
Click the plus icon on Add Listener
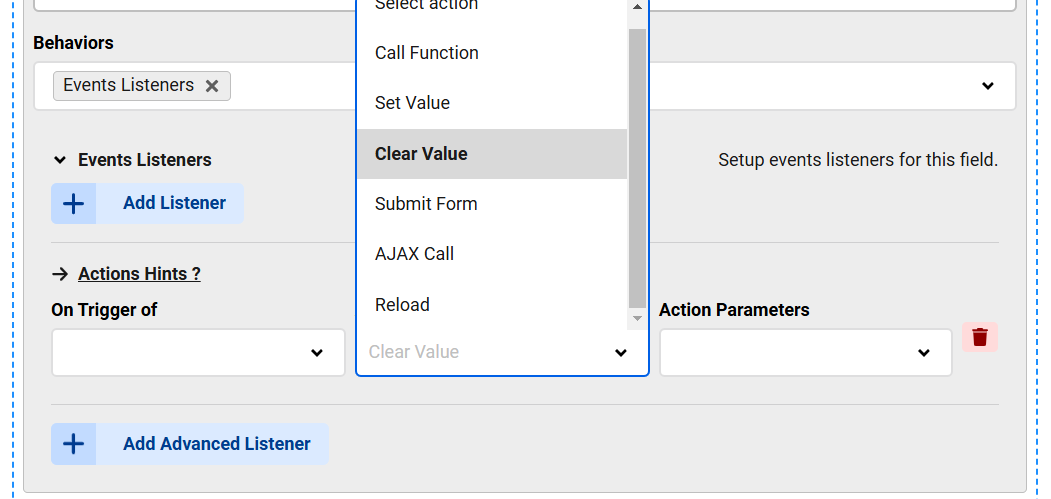point(73,203)
